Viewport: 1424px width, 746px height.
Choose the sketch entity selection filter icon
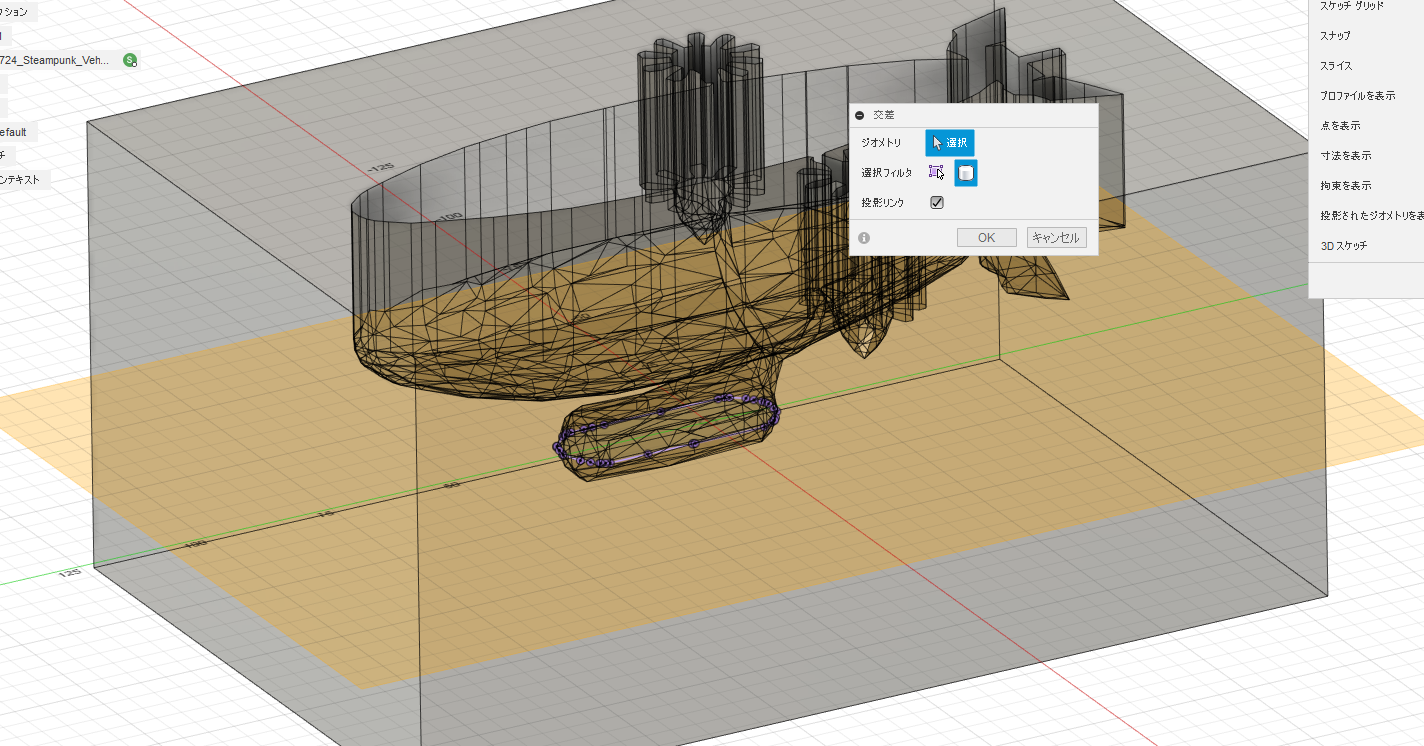pyautogui.click(x=936, y=173)
